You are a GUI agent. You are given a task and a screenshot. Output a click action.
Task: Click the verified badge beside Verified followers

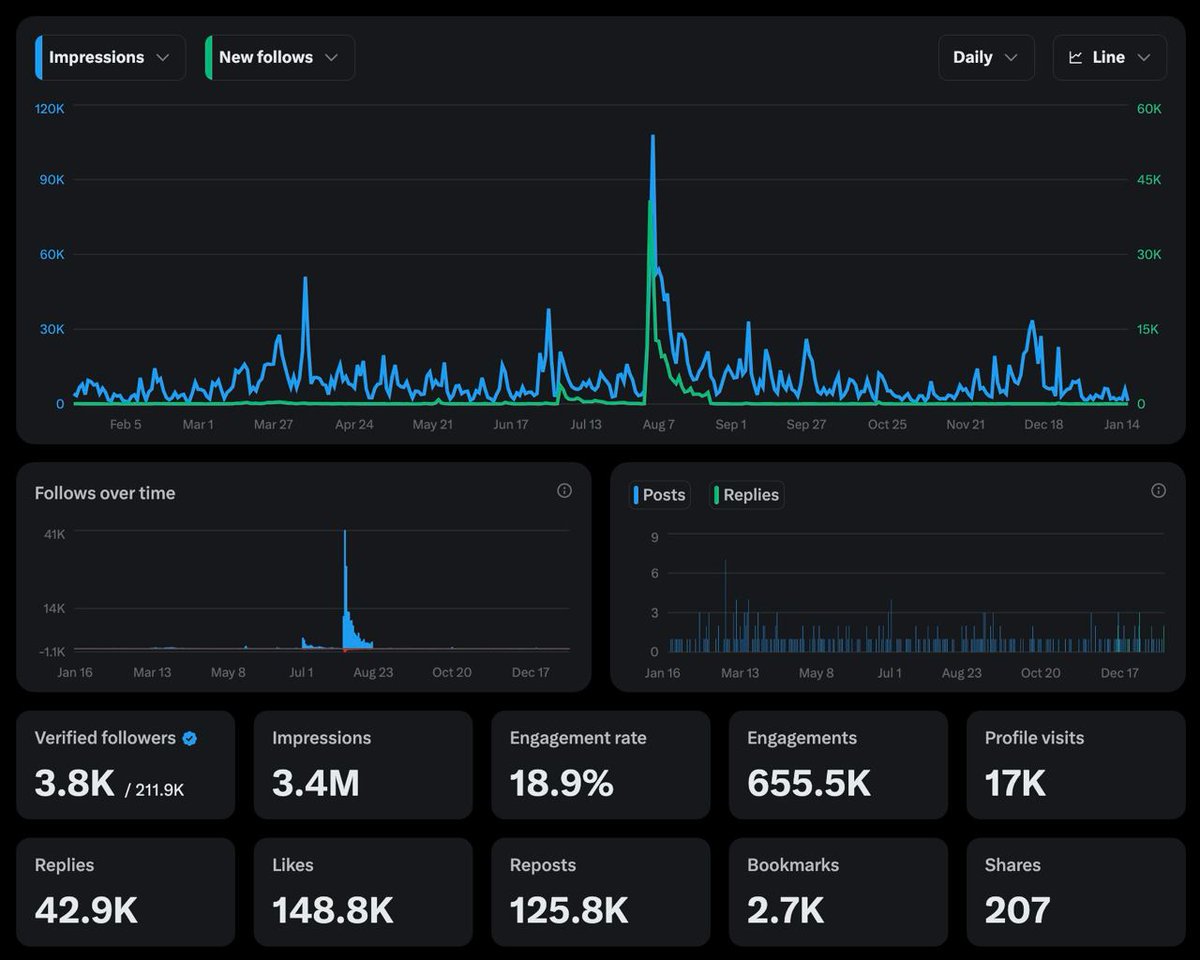189,738
